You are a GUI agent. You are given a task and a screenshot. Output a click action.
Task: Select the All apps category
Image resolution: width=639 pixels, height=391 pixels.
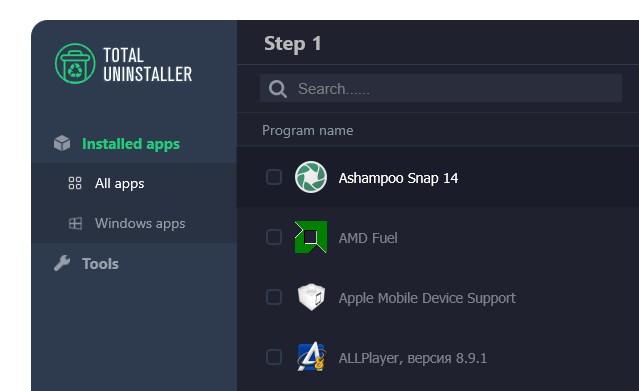tap(119, 183)
